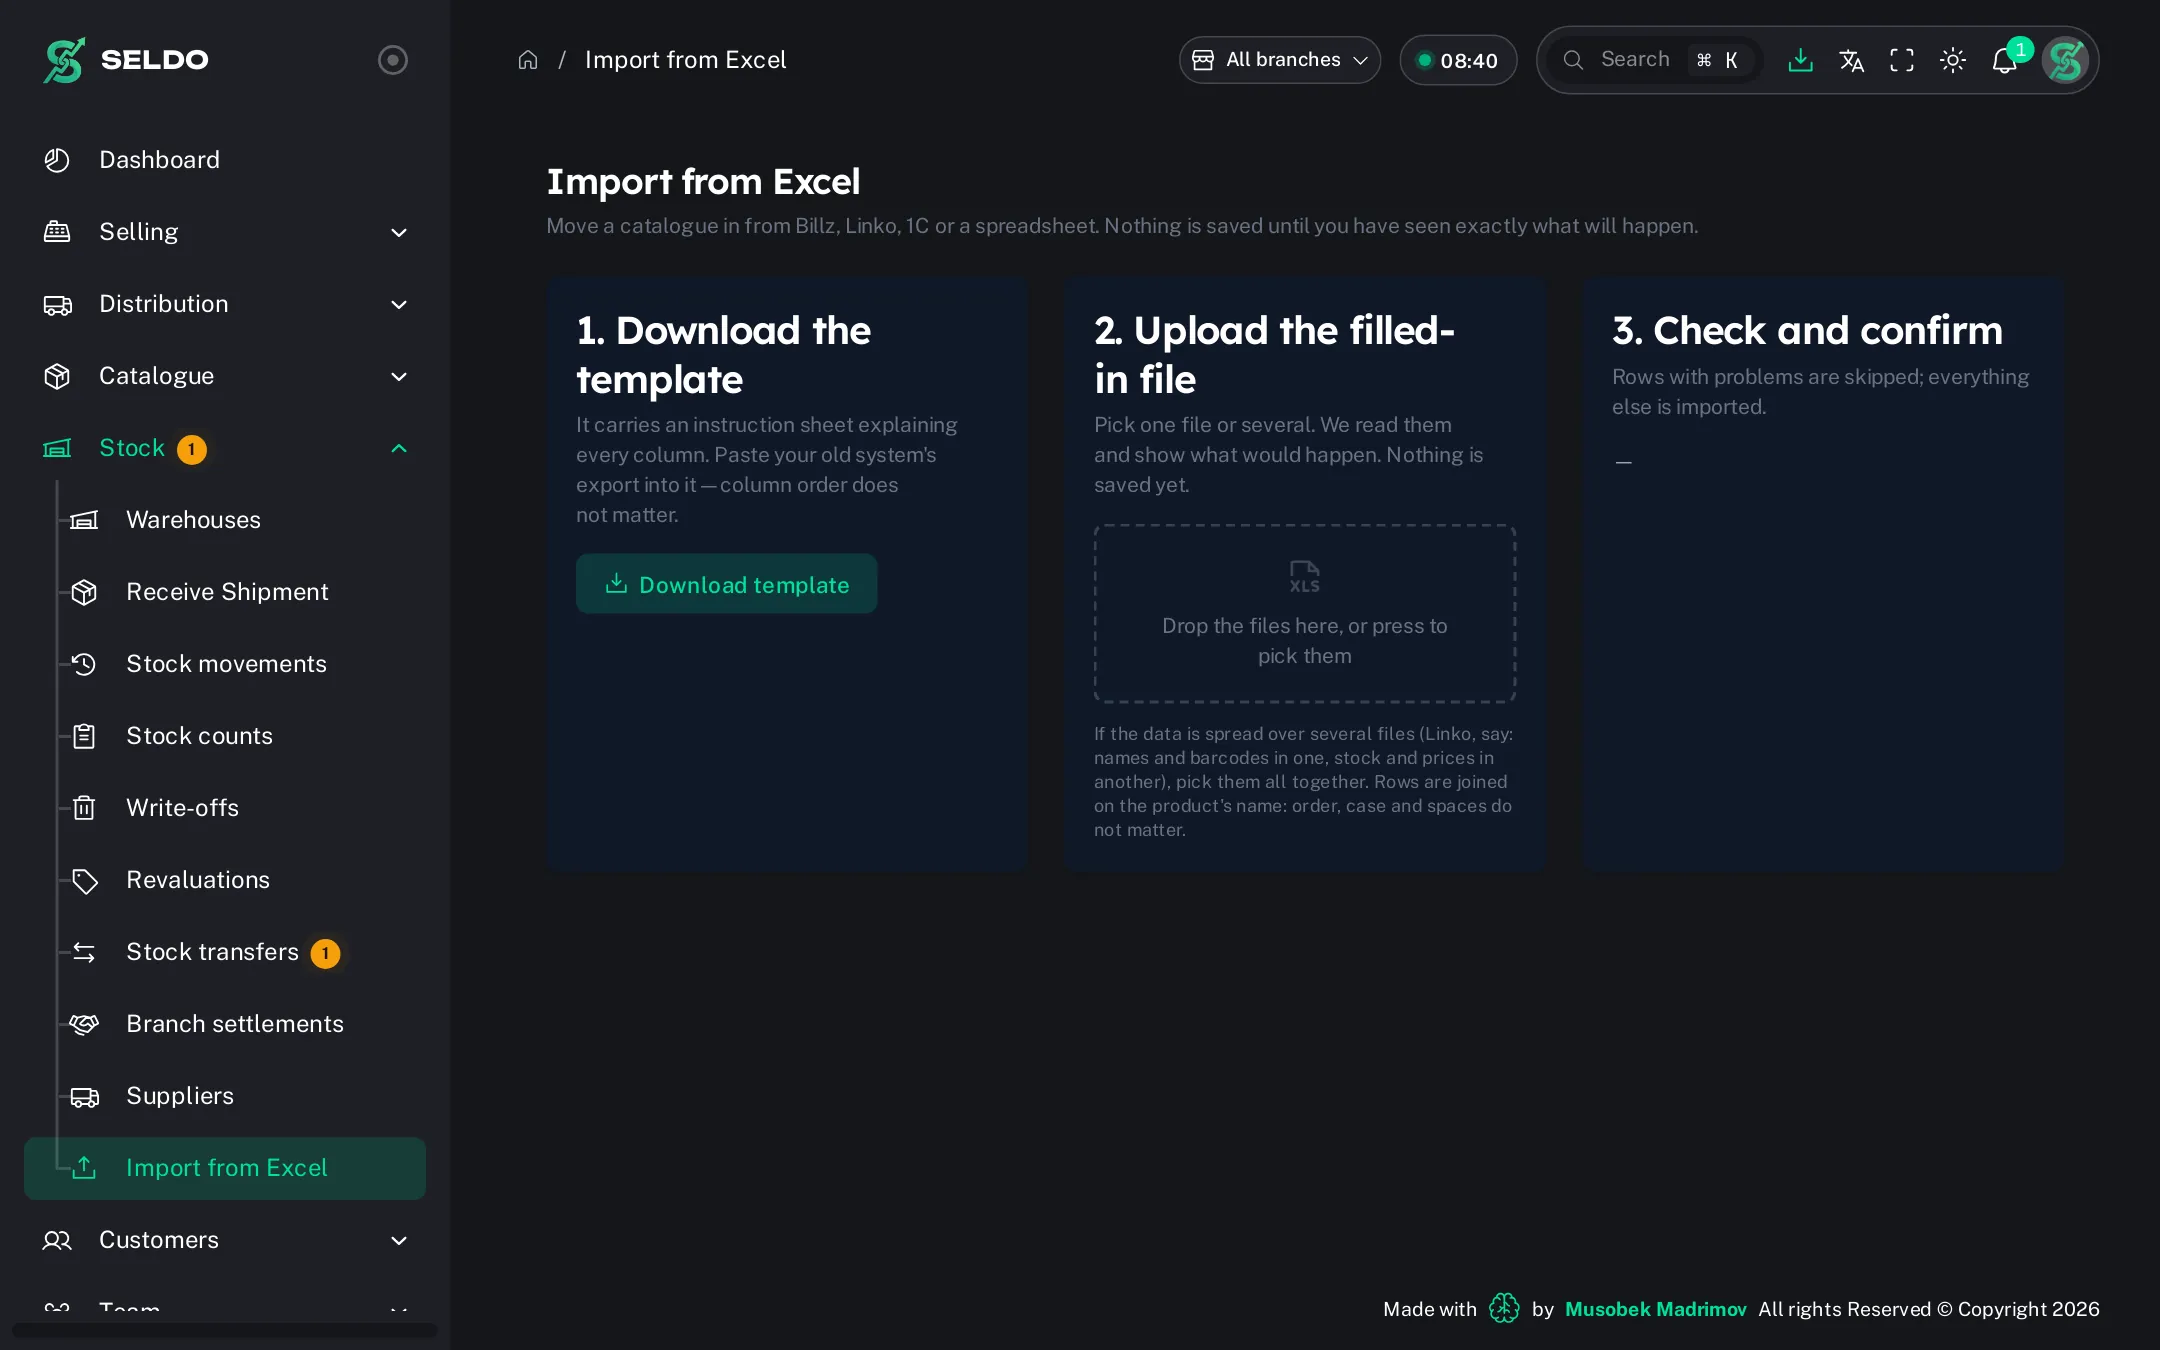Select Import from Excel in sidebar
The width and height of the screenshot is (2160, 1350).
(x=225, y=1168)
